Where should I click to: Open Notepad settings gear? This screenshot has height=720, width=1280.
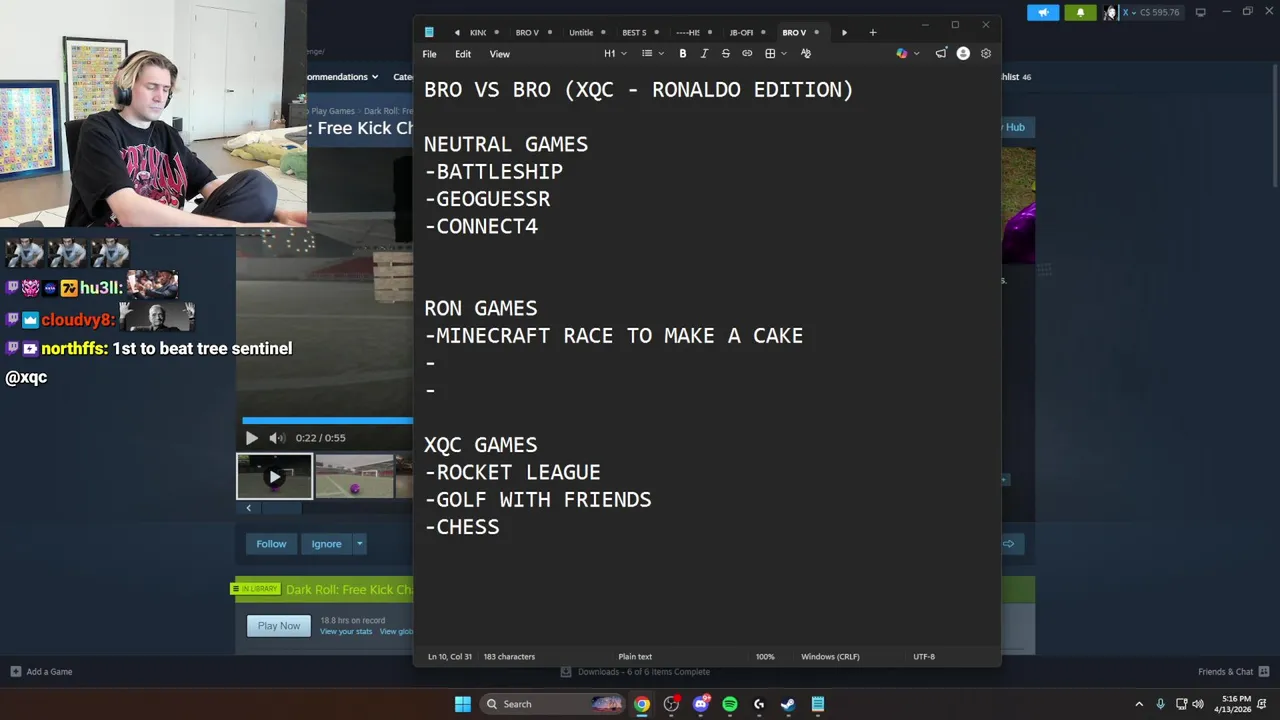pos(986,53)
